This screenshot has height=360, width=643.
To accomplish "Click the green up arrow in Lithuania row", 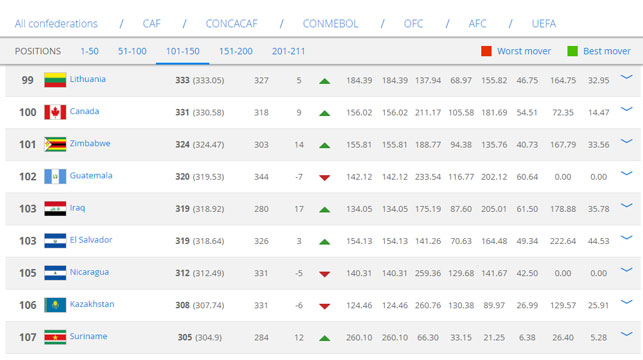I will coord(324,81).
